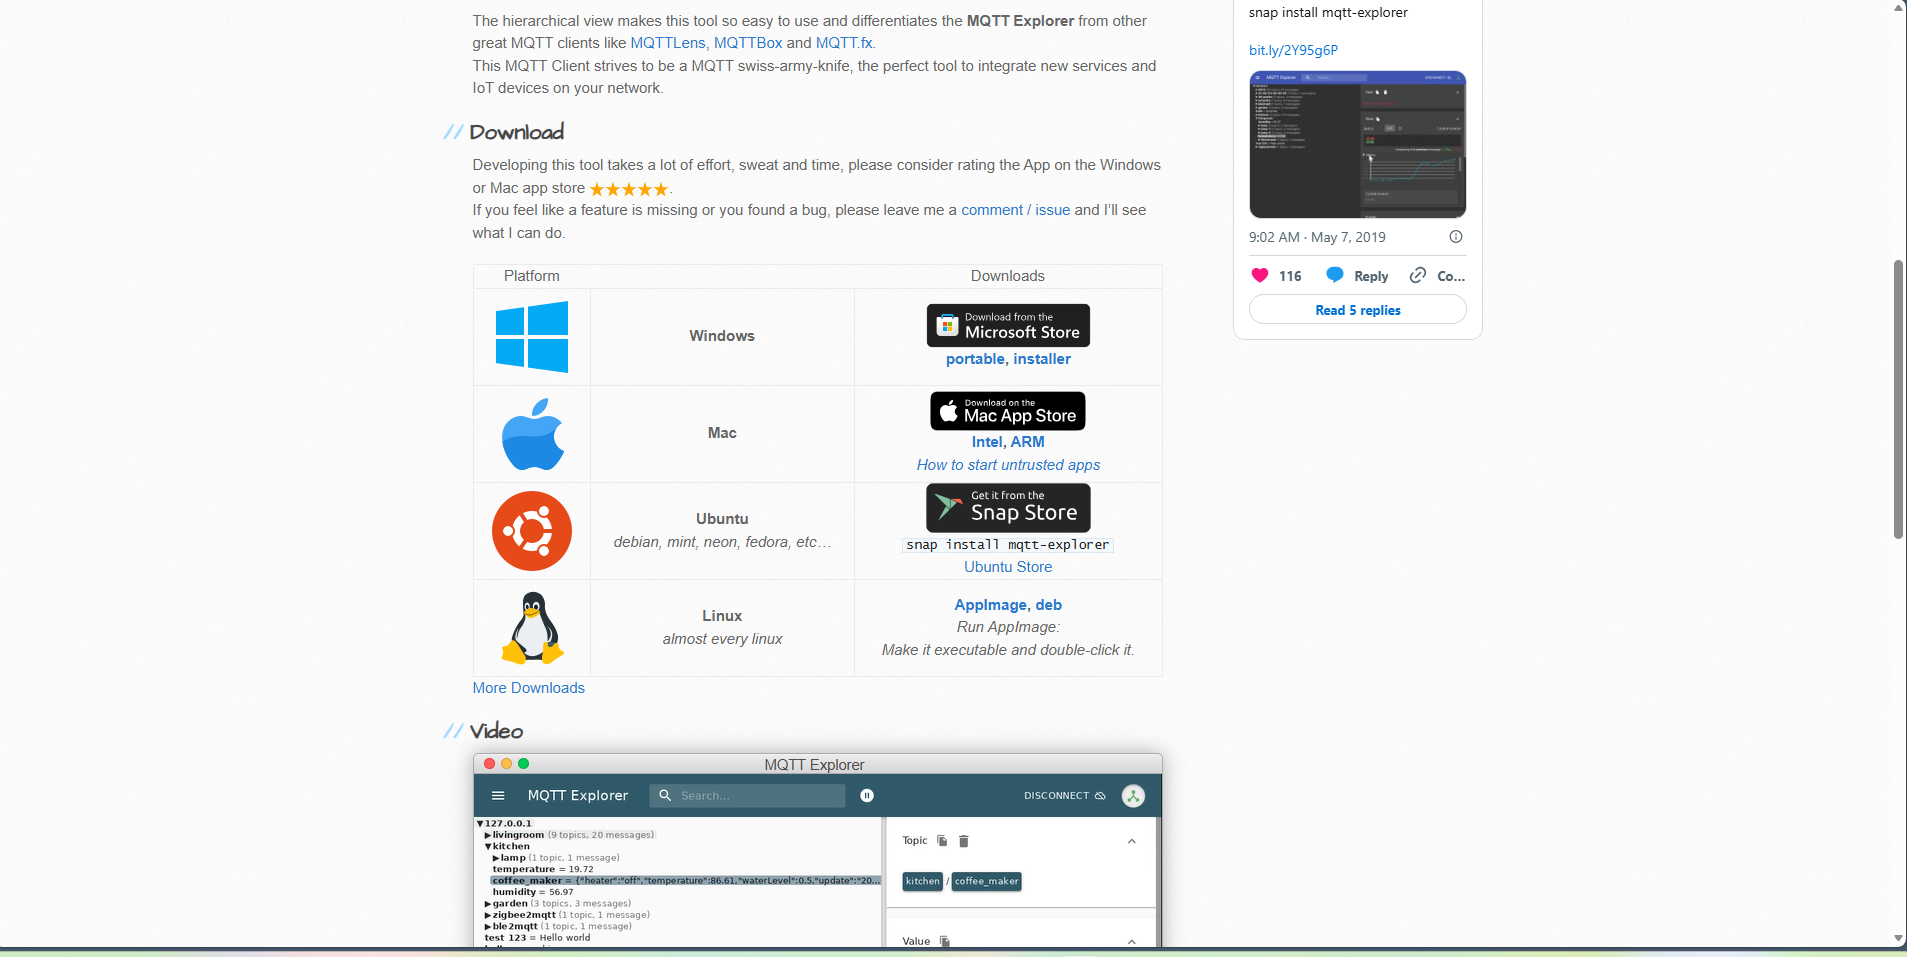Open the Mac App Store download badge
Viewport: 1907px width, 957px height.
coord(1008,411)
